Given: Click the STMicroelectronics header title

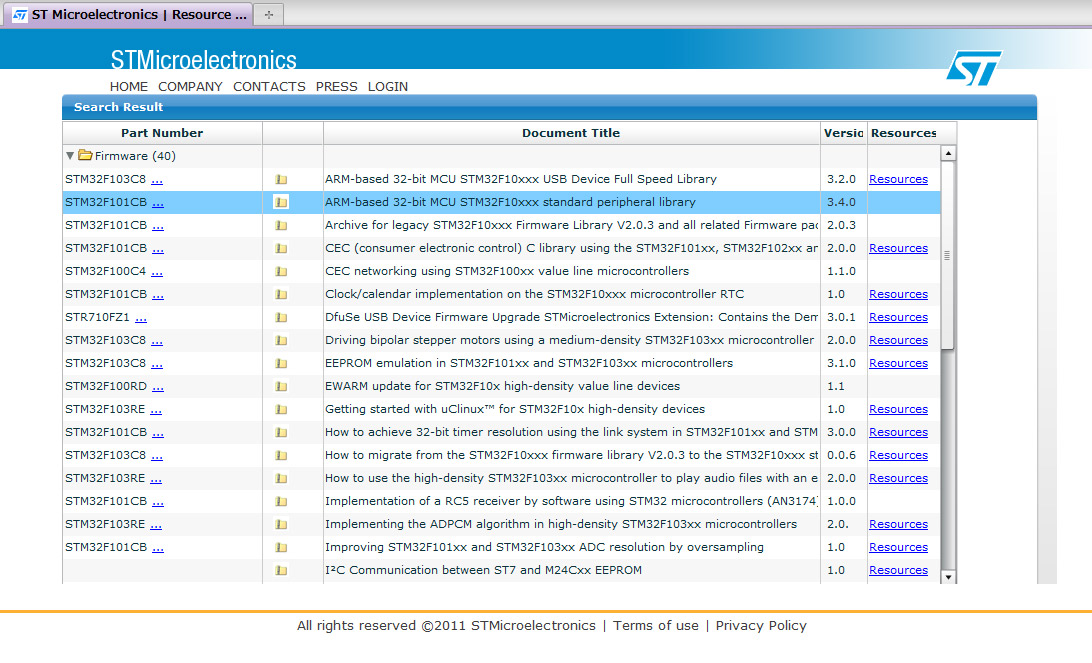Looking at the screenshot, I should [x=203, y=60].
